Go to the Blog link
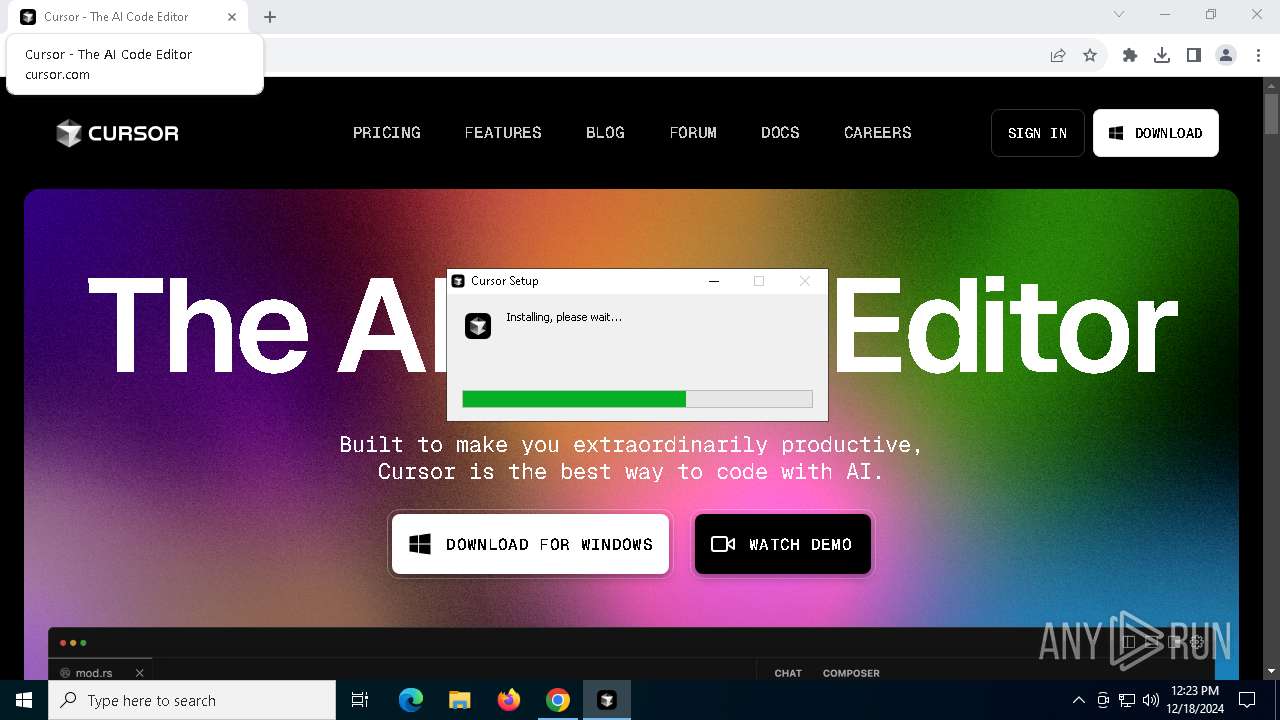Image resolution: width=1280 pixels, height=720 pixels. pyautogui.click(x=605, y=133)
